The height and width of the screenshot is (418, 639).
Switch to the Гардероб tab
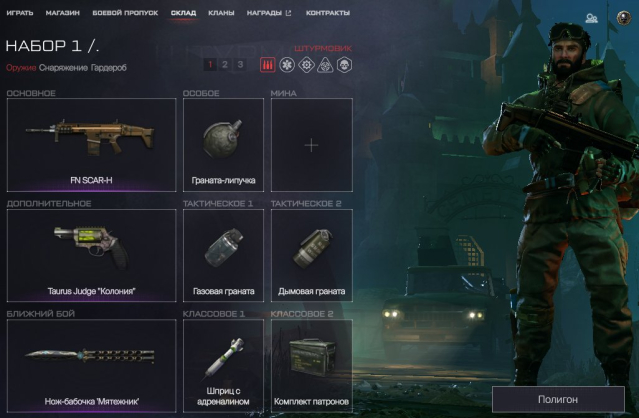pyautogui.click(x=109, y=68)
